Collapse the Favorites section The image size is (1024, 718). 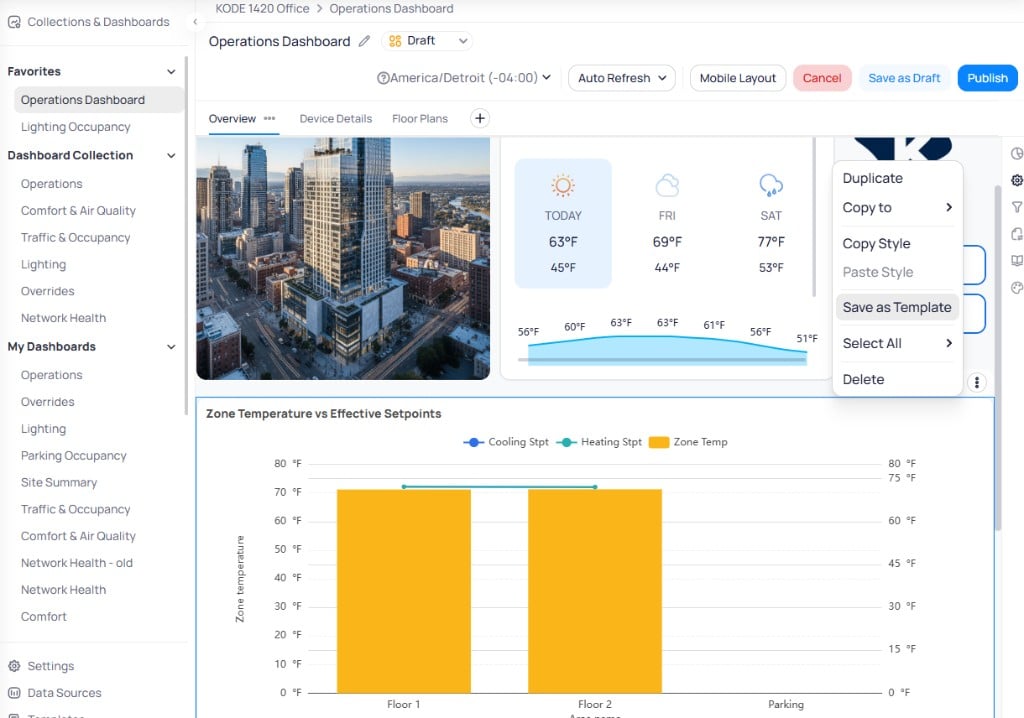click(x=171, y=72)
